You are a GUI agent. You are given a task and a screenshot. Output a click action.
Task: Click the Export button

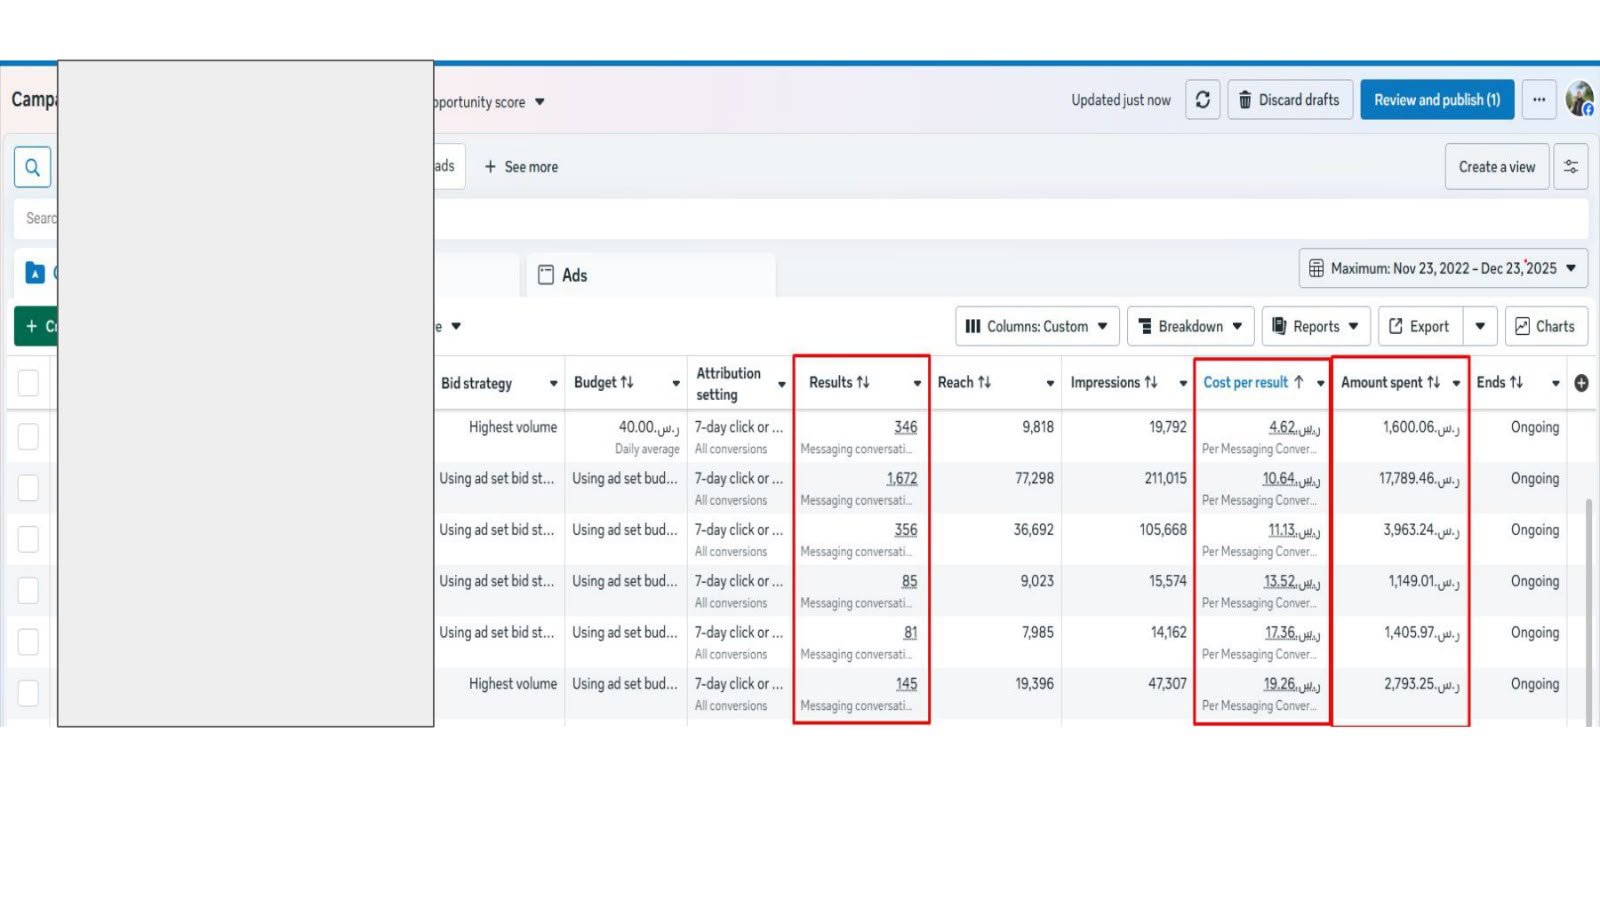click(1420, 326)
